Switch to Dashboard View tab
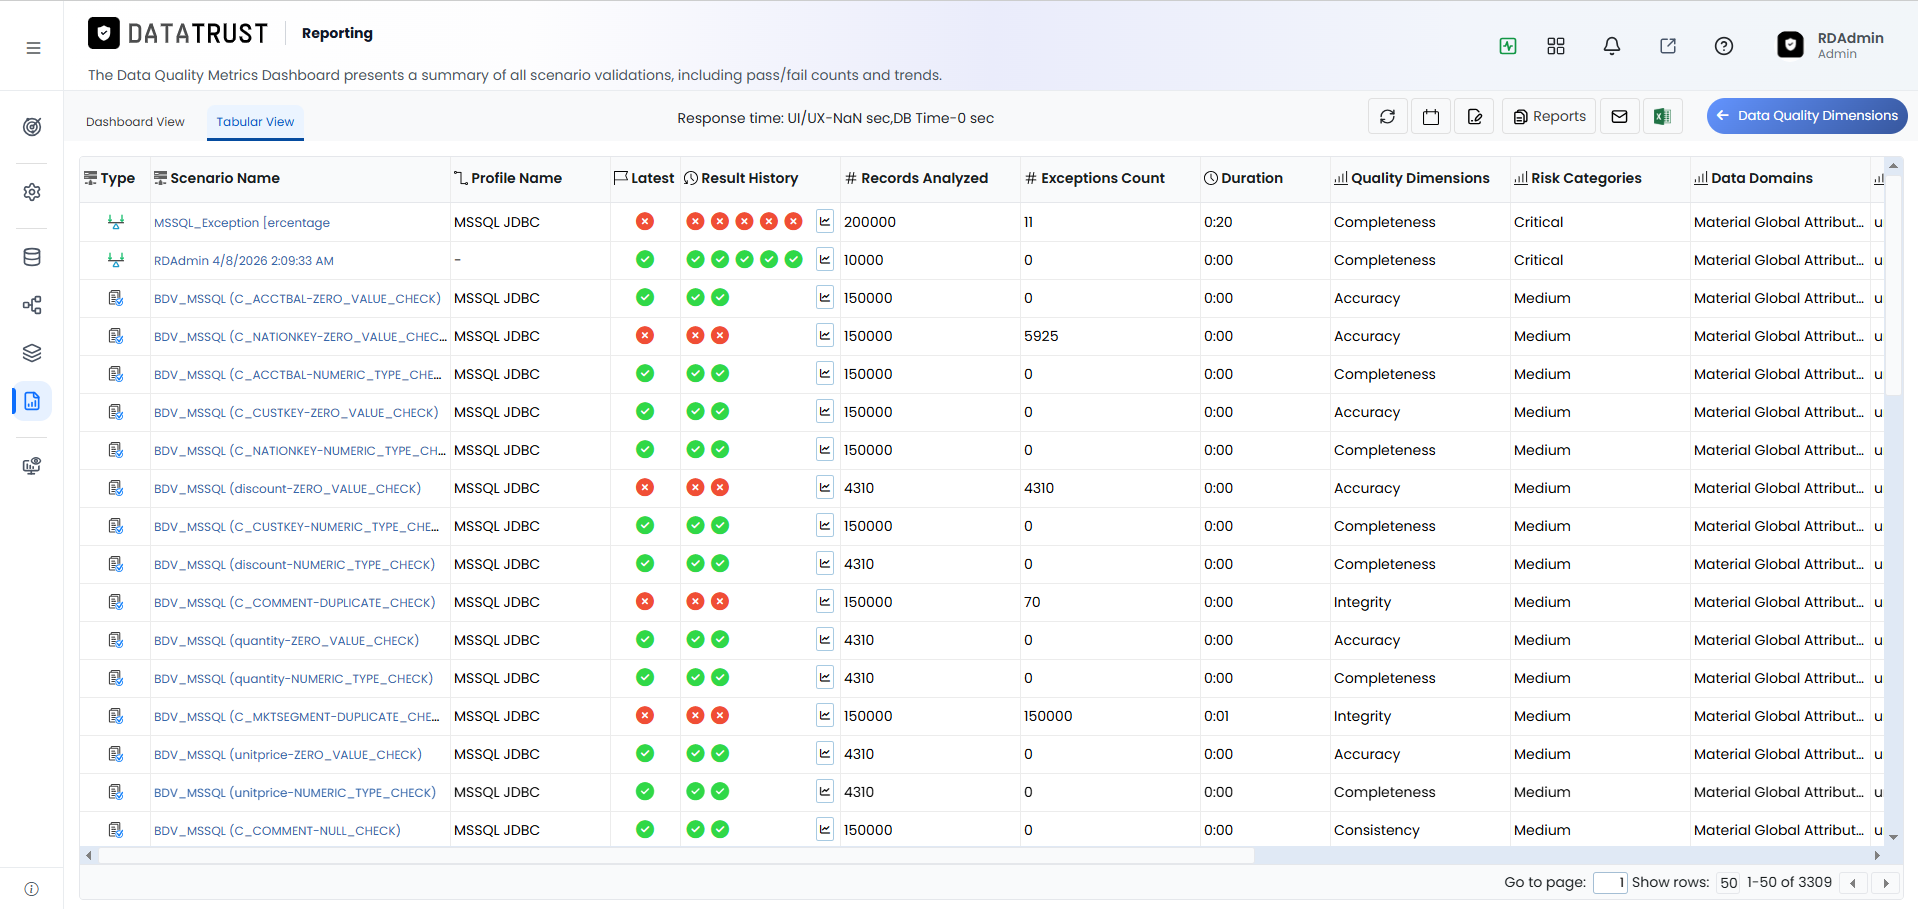This screenshot has width=1918, height=909. [135, 122]
